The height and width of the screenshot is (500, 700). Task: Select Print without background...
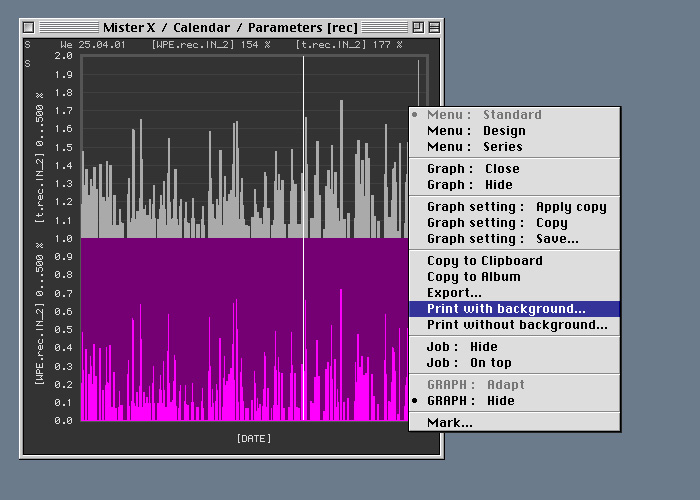(514, 325)
